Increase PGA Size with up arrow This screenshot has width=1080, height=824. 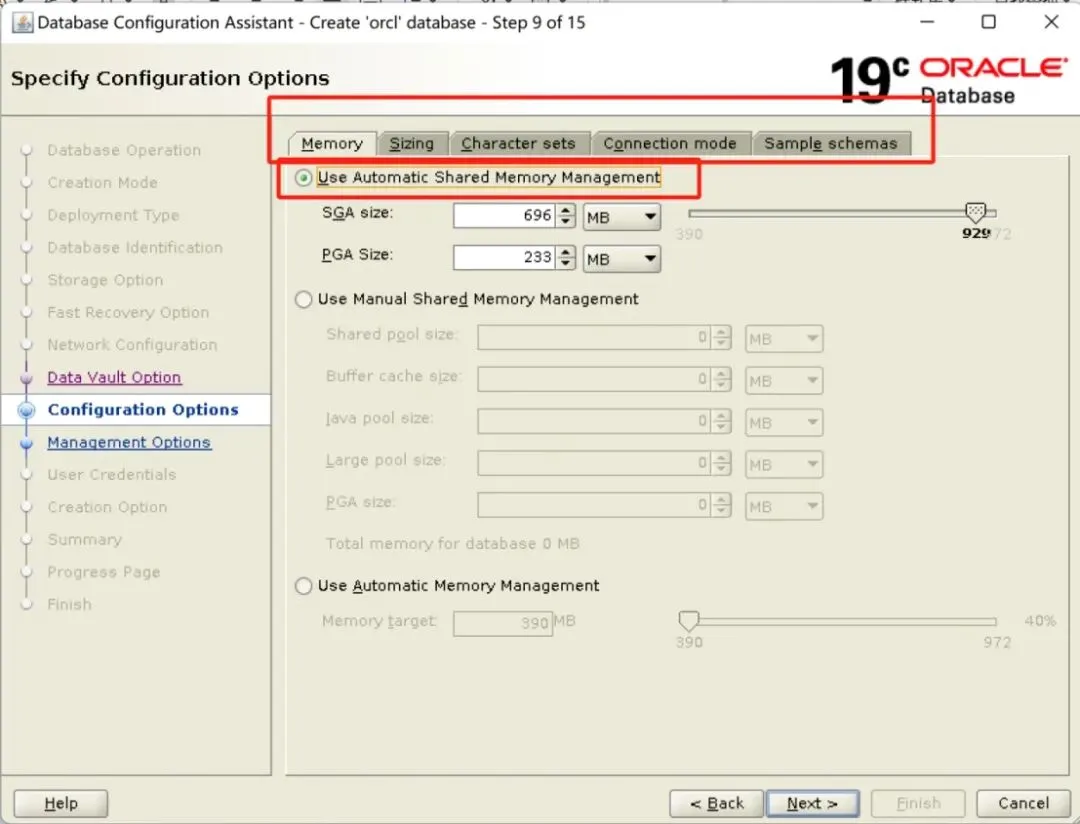(565, 252)
